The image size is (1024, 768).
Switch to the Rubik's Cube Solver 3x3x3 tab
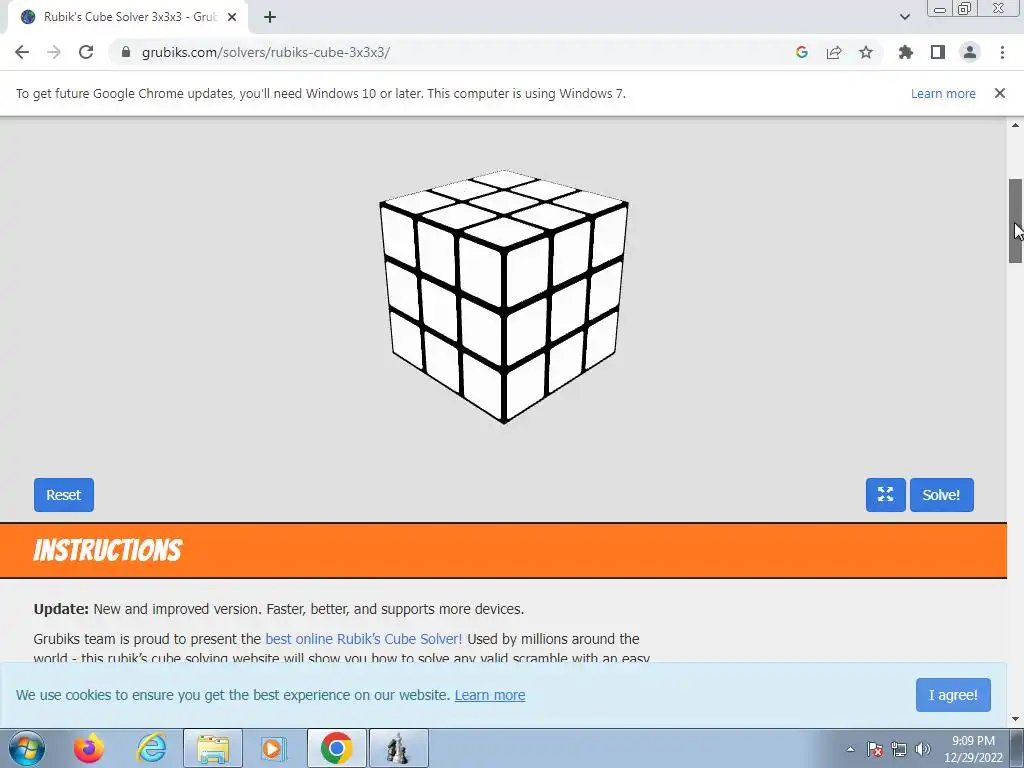point(128,17)
